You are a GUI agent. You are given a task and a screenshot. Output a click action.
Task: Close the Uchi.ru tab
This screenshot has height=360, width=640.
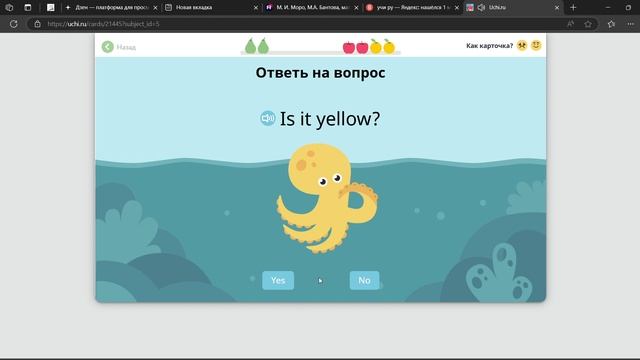click(557, 8)
